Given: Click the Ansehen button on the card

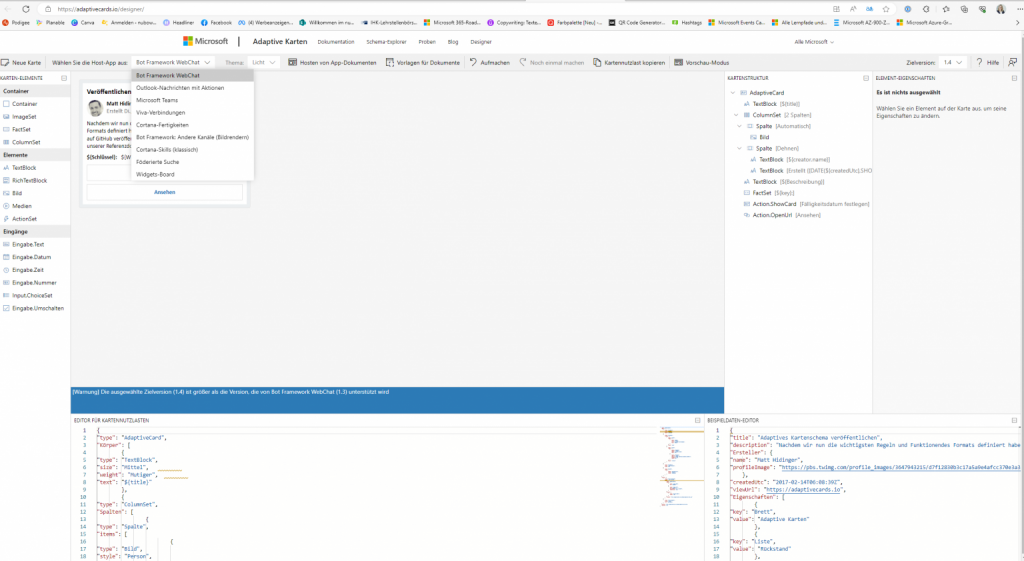Looking at the screenshot, I should tap(165, 192).
